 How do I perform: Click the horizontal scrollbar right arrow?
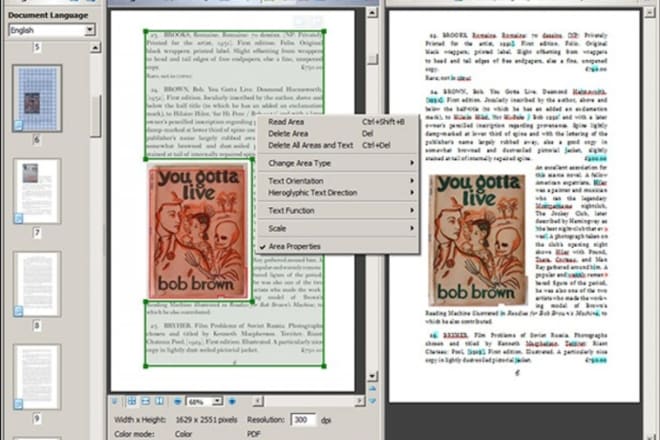(359, 401)
